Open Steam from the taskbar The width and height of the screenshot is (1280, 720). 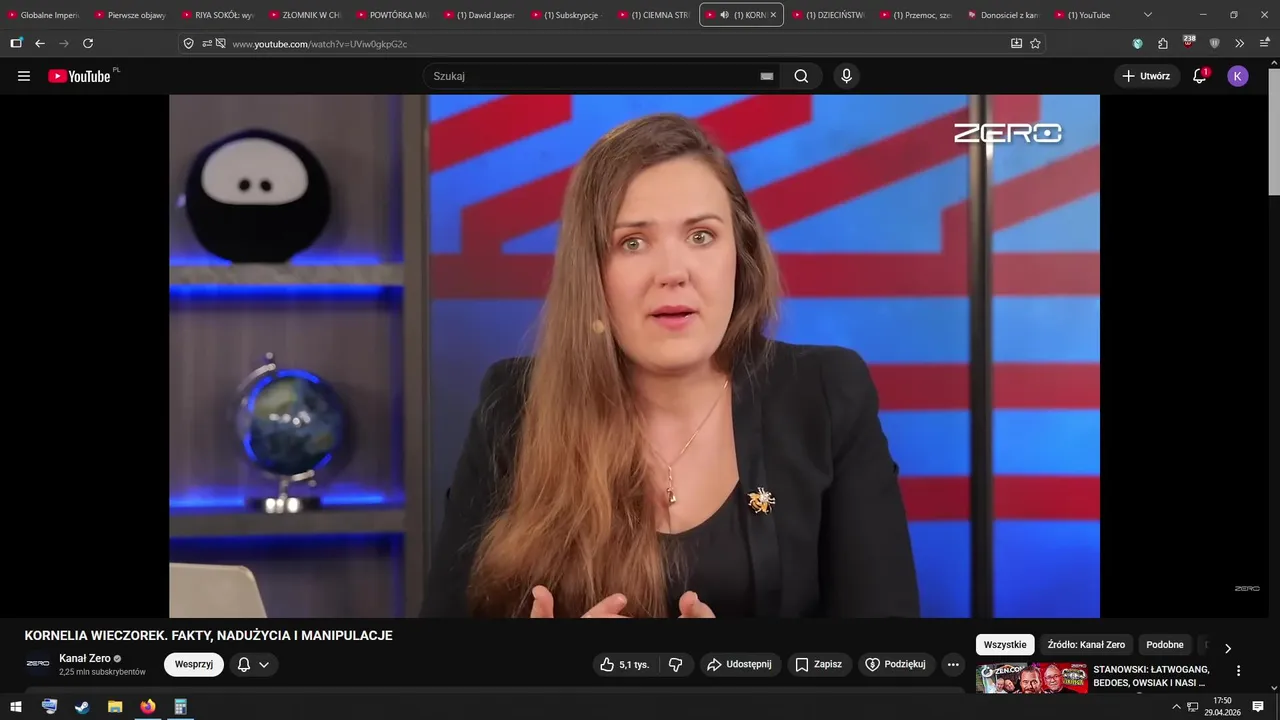coord(82,707)
